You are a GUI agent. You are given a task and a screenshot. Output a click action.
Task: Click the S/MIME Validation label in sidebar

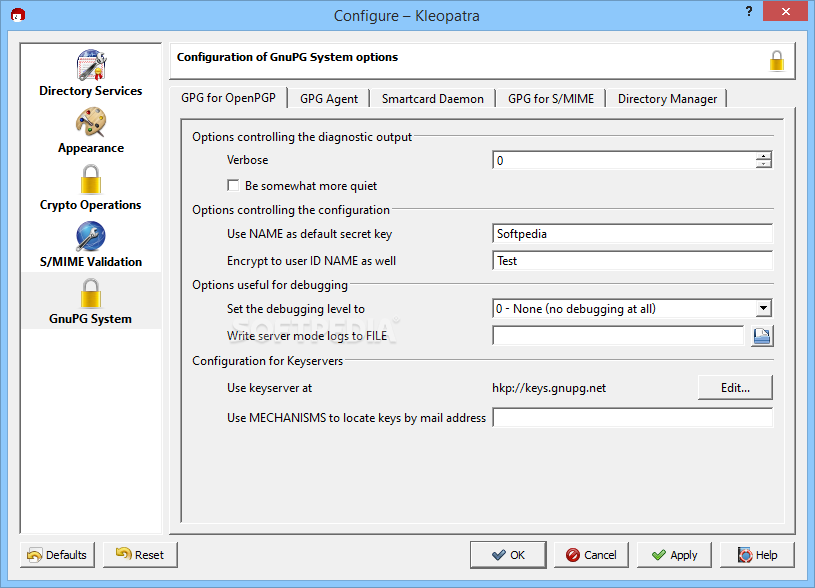(91, 262)
